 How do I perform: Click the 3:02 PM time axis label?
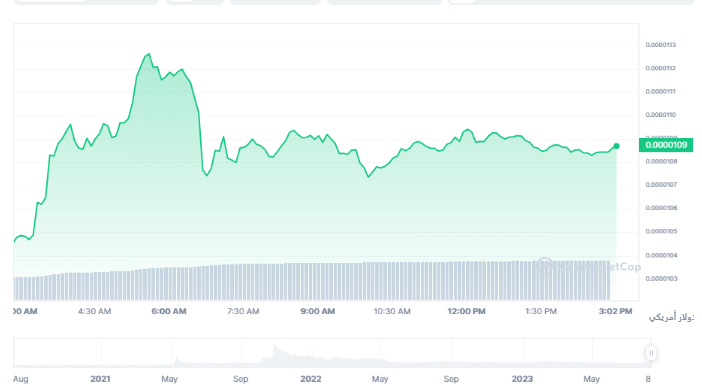(616, 311)
